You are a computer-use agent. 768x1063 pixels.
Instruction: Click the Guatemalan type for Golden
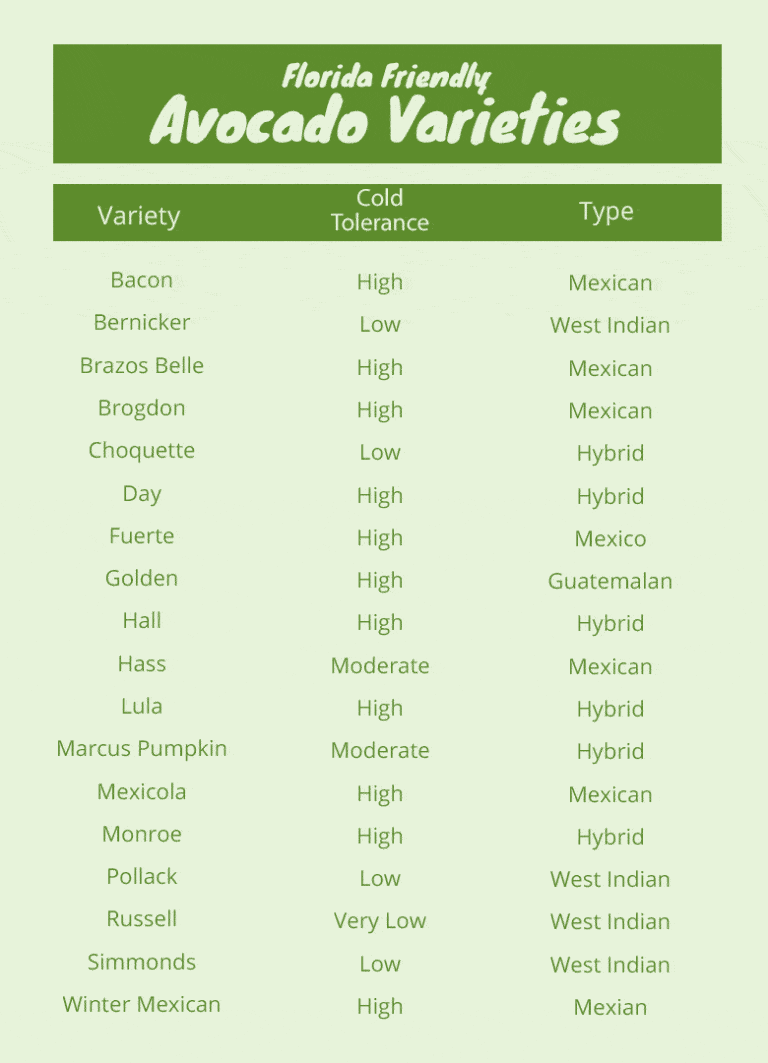610,581
